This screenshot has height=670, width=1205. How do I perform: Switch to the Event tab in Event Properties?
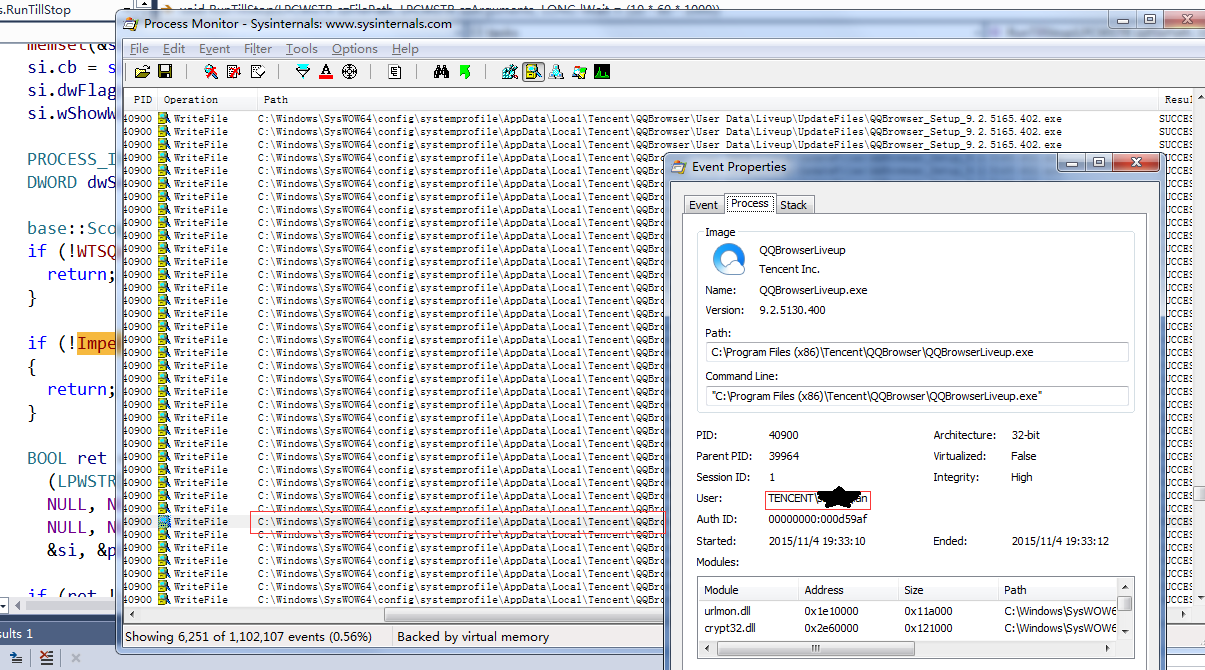click(x=704, y=205)
